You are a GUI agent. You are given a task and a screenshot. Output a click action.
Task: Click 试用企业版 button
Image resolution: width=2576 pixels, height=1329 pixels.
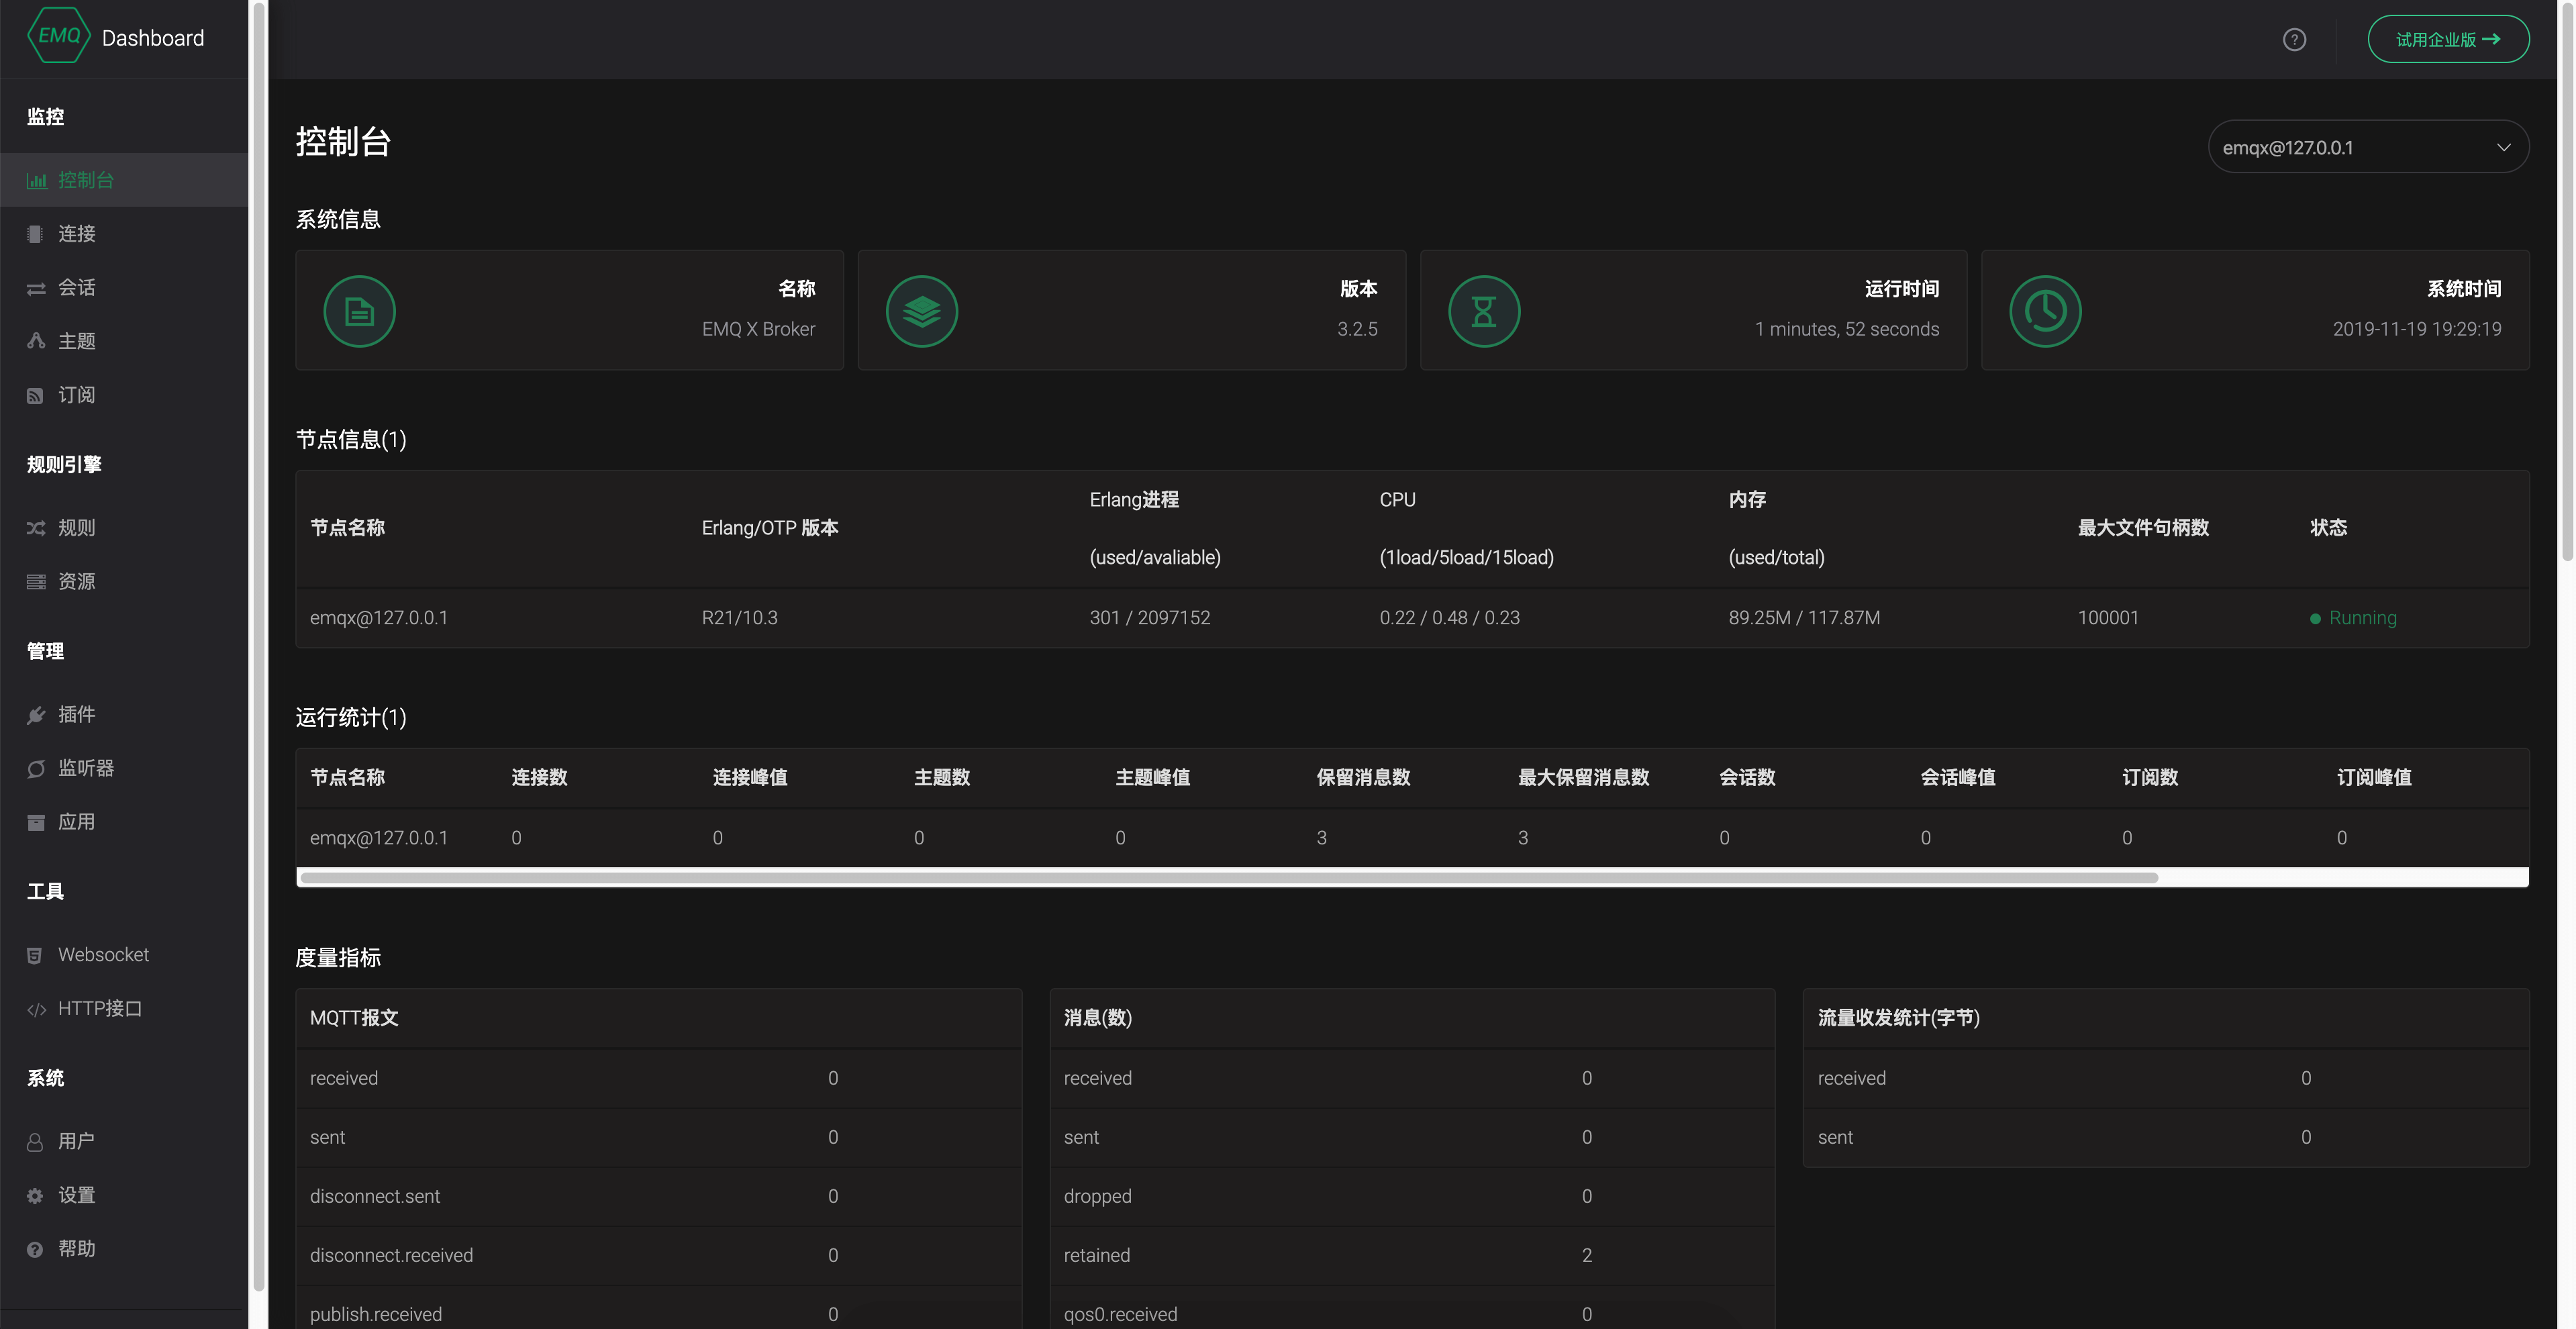click(x=2448, y=39)
